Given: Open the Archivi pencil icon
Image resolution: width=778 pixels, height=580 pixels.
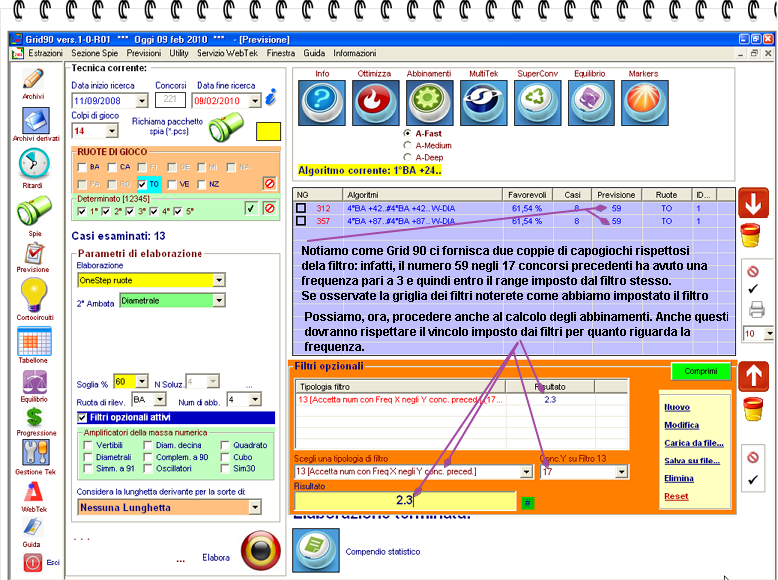Looking at the screenshot, I should (33, 79).
